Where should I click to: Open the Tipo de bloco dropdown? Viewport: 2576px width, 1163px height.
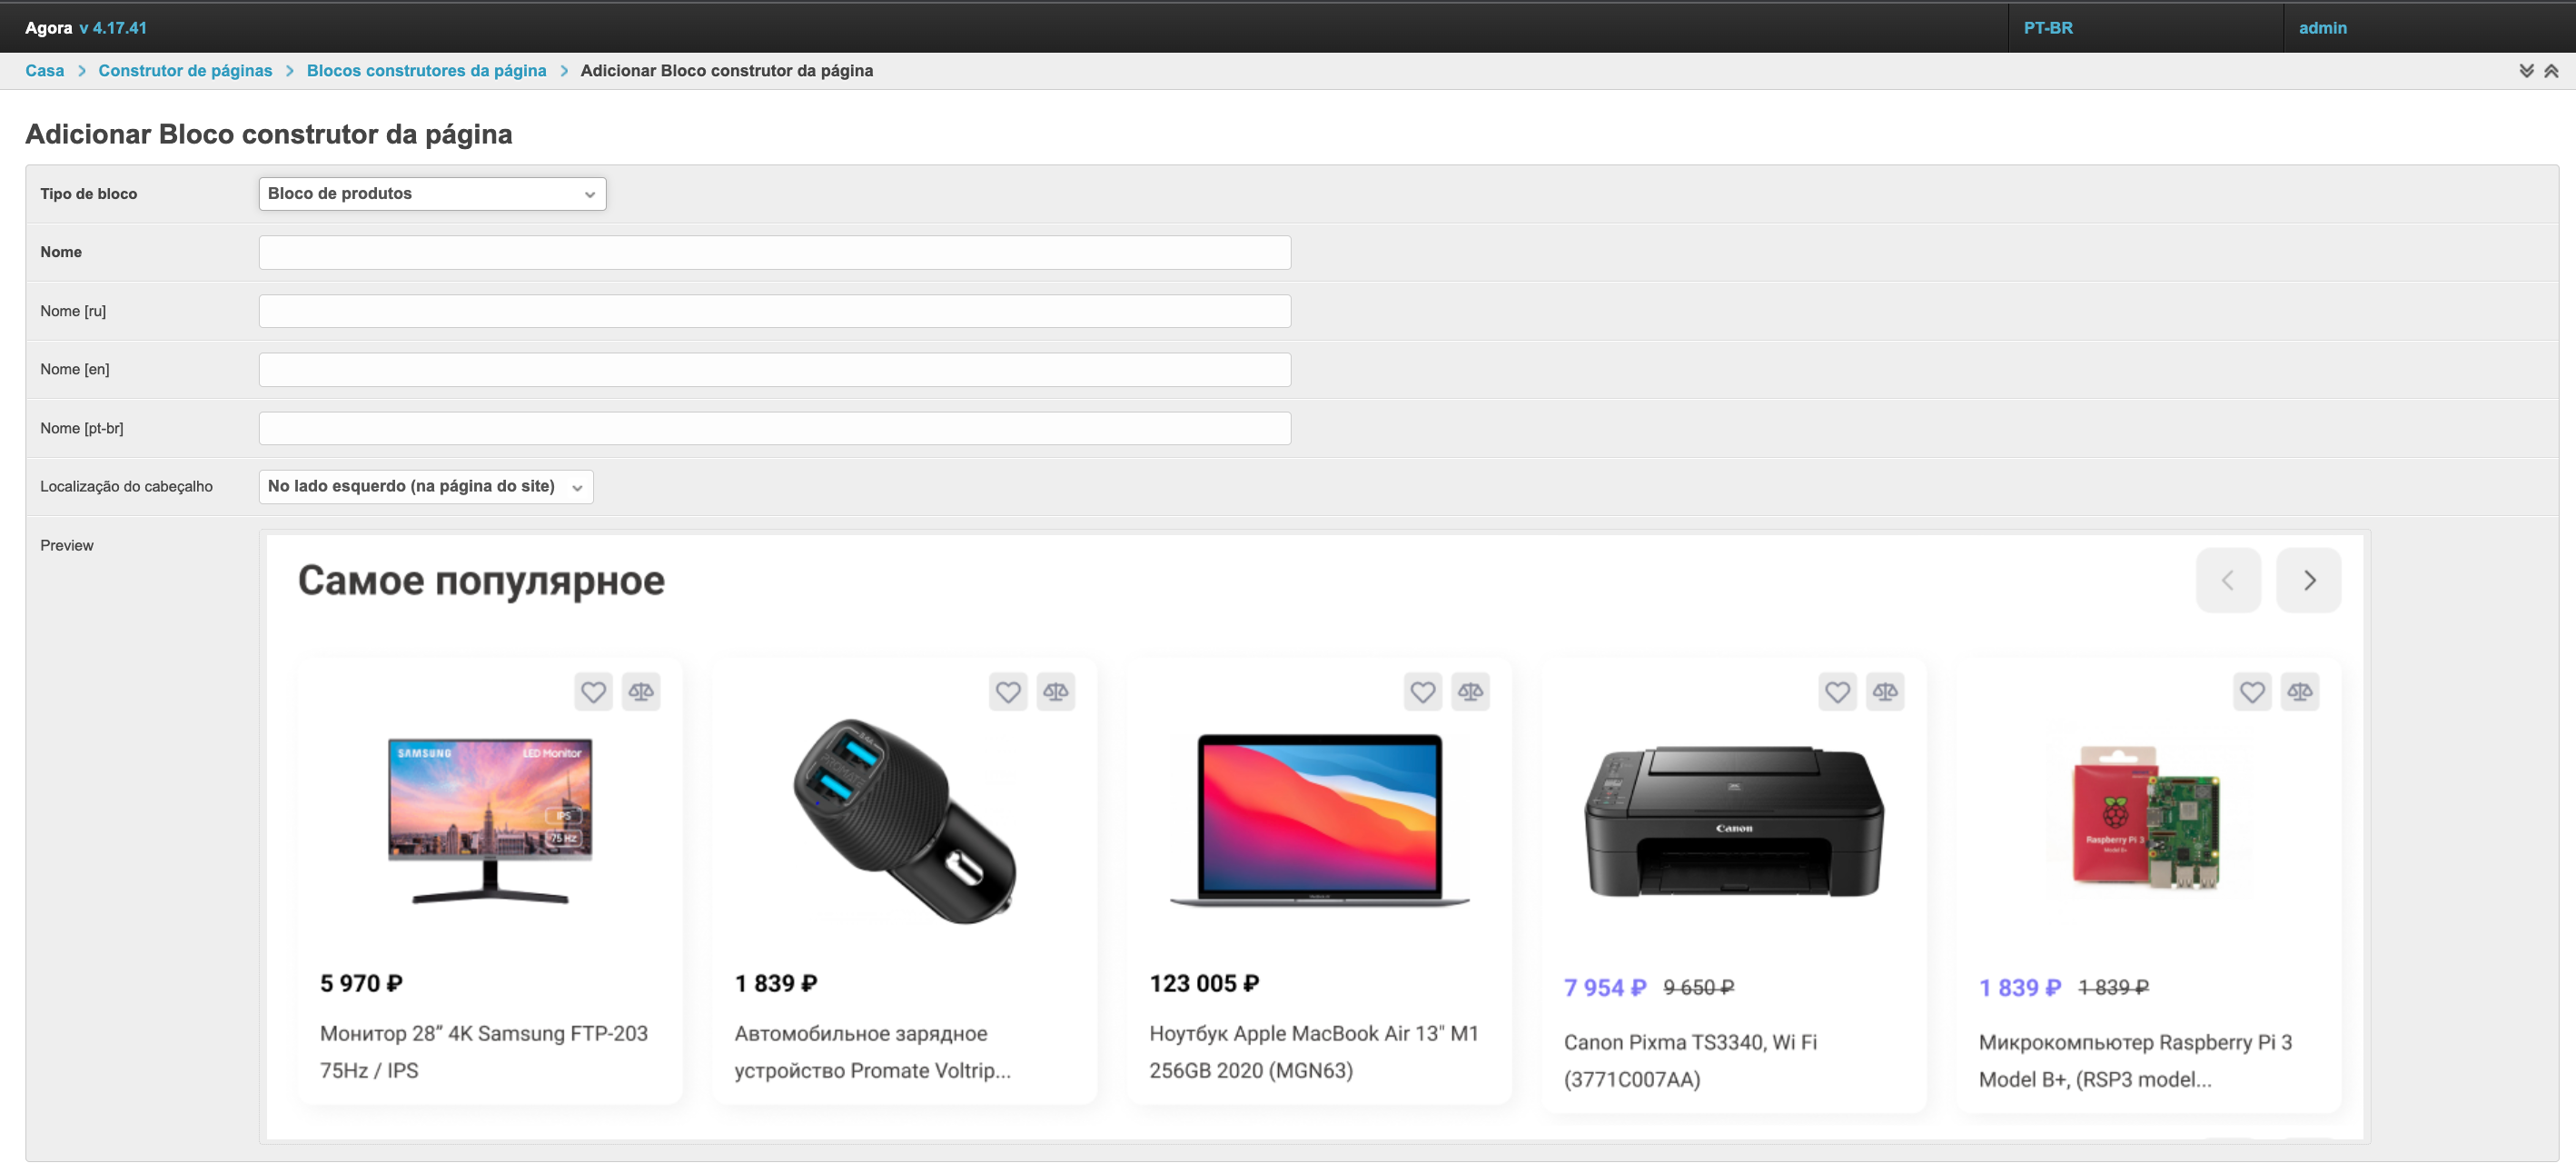tap(432, 194)
